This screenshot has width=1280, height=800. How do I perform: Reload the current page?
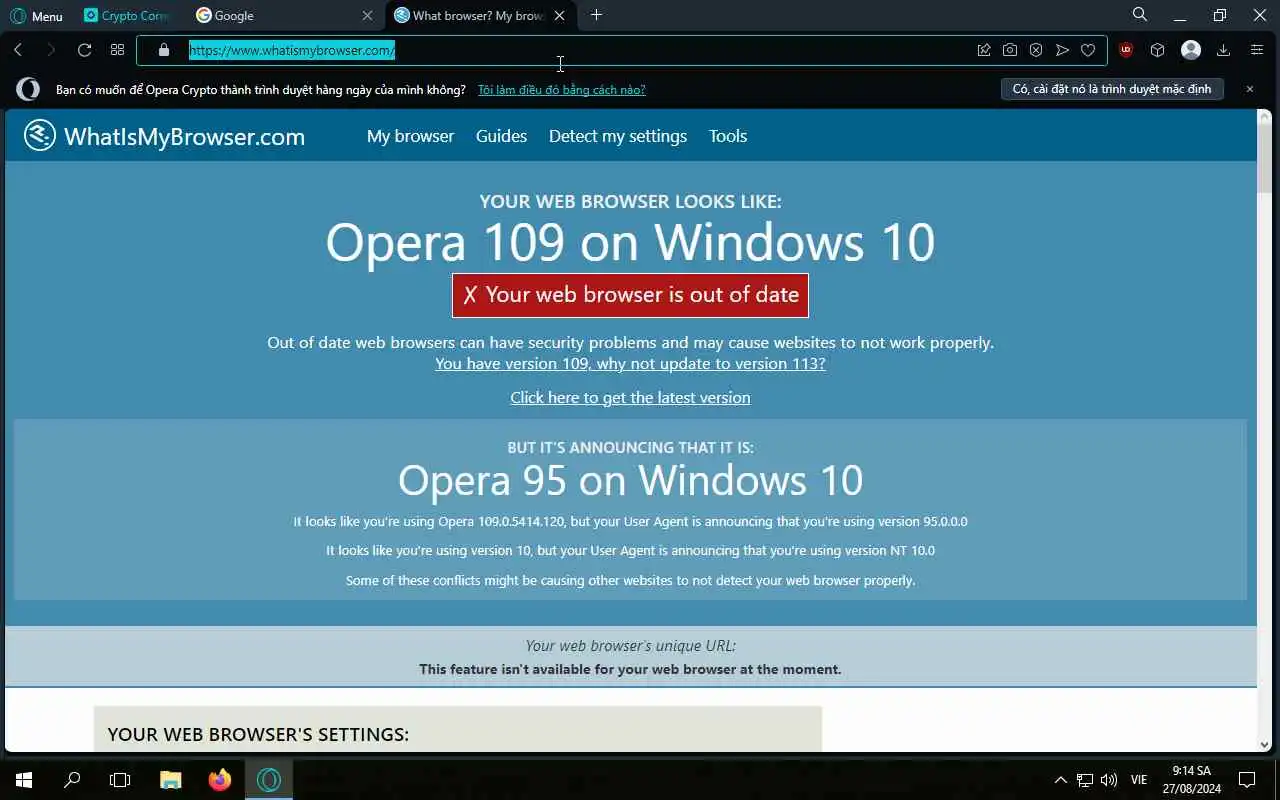(x=84, y=50)
